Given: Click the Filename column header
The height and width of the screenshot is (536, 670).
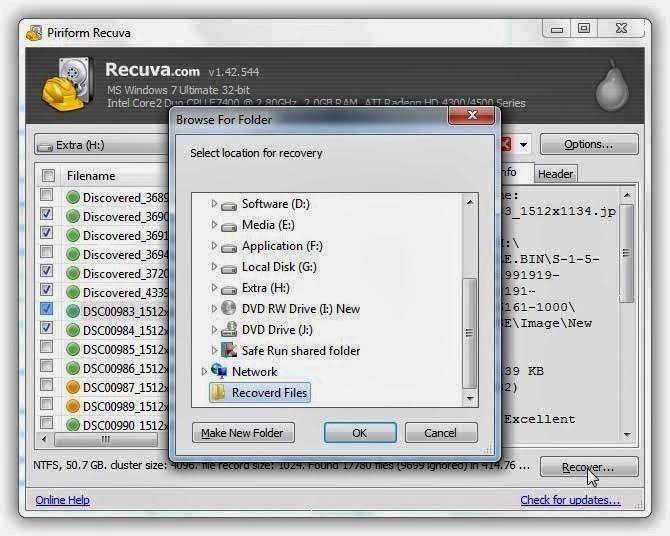Looking at the screenshot, I should 91,176.
